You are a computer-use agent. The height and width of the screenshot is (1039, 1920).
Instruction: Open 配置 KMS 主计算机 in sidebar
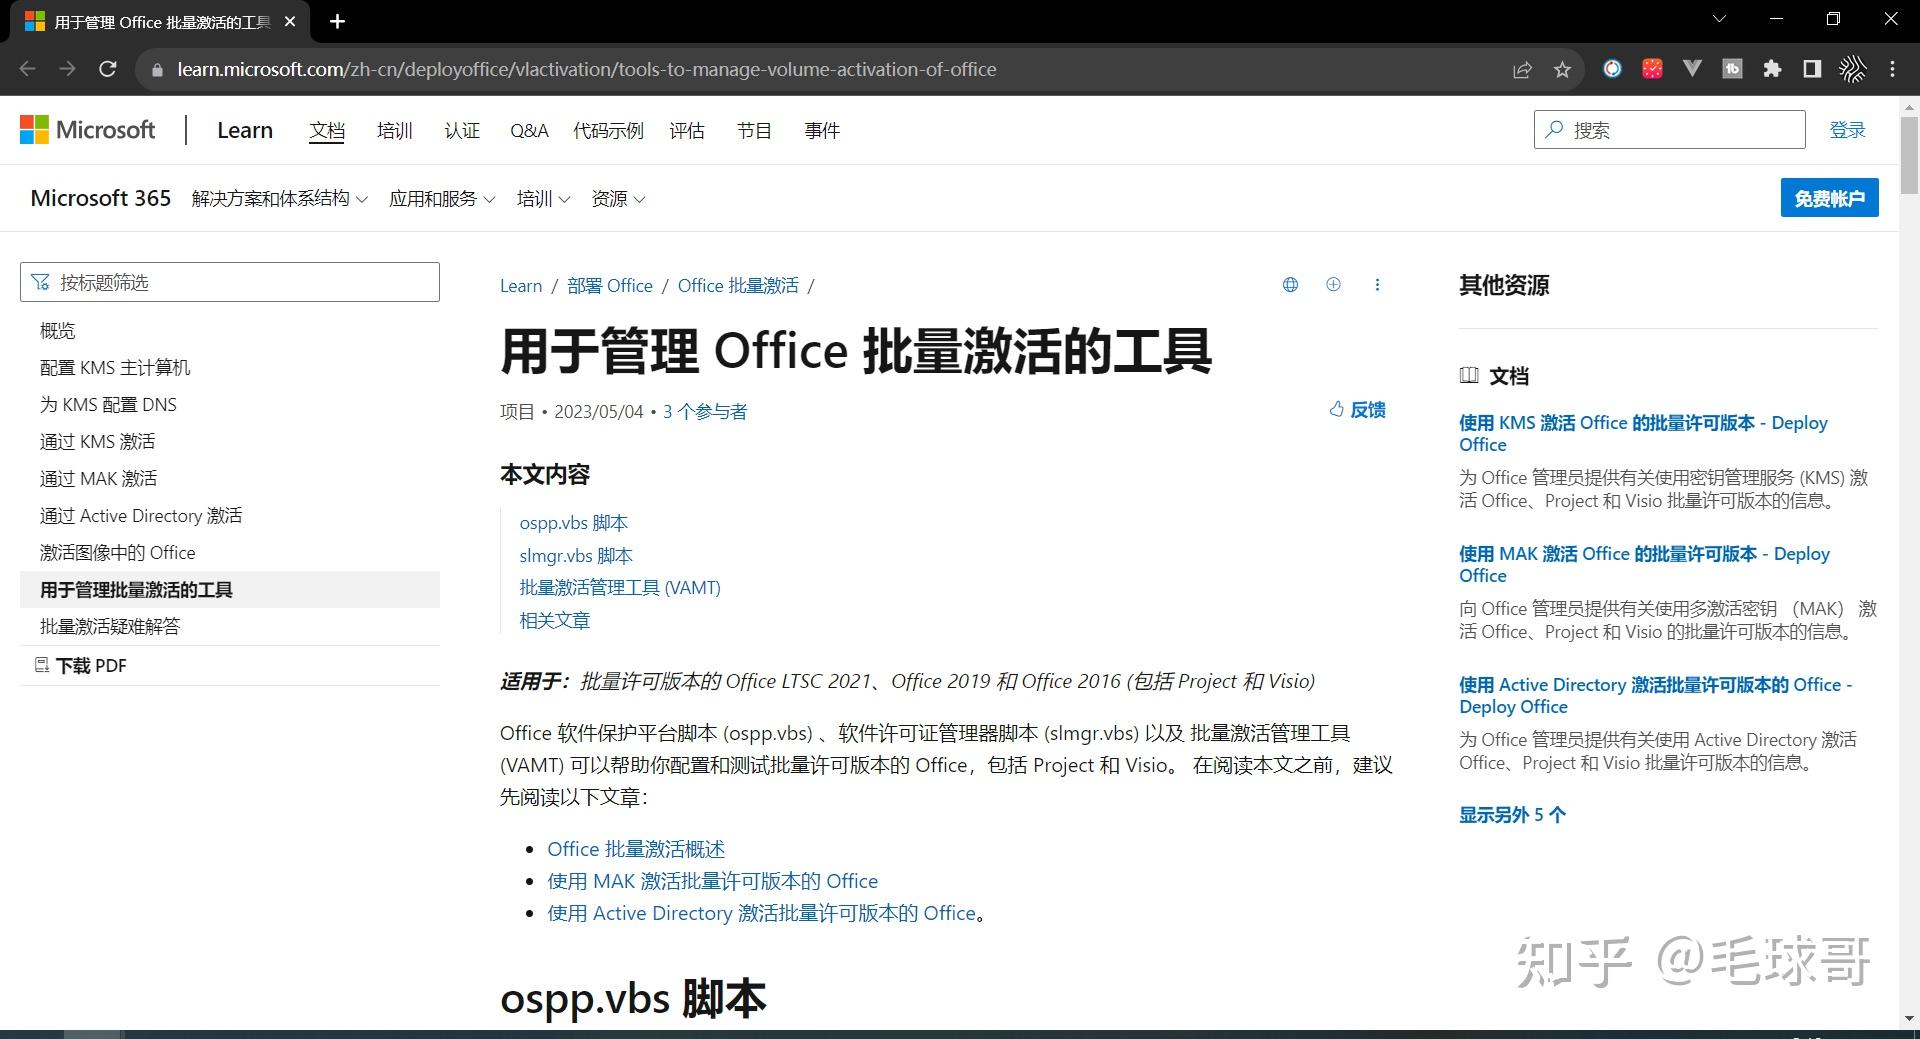tap(115, 368)
